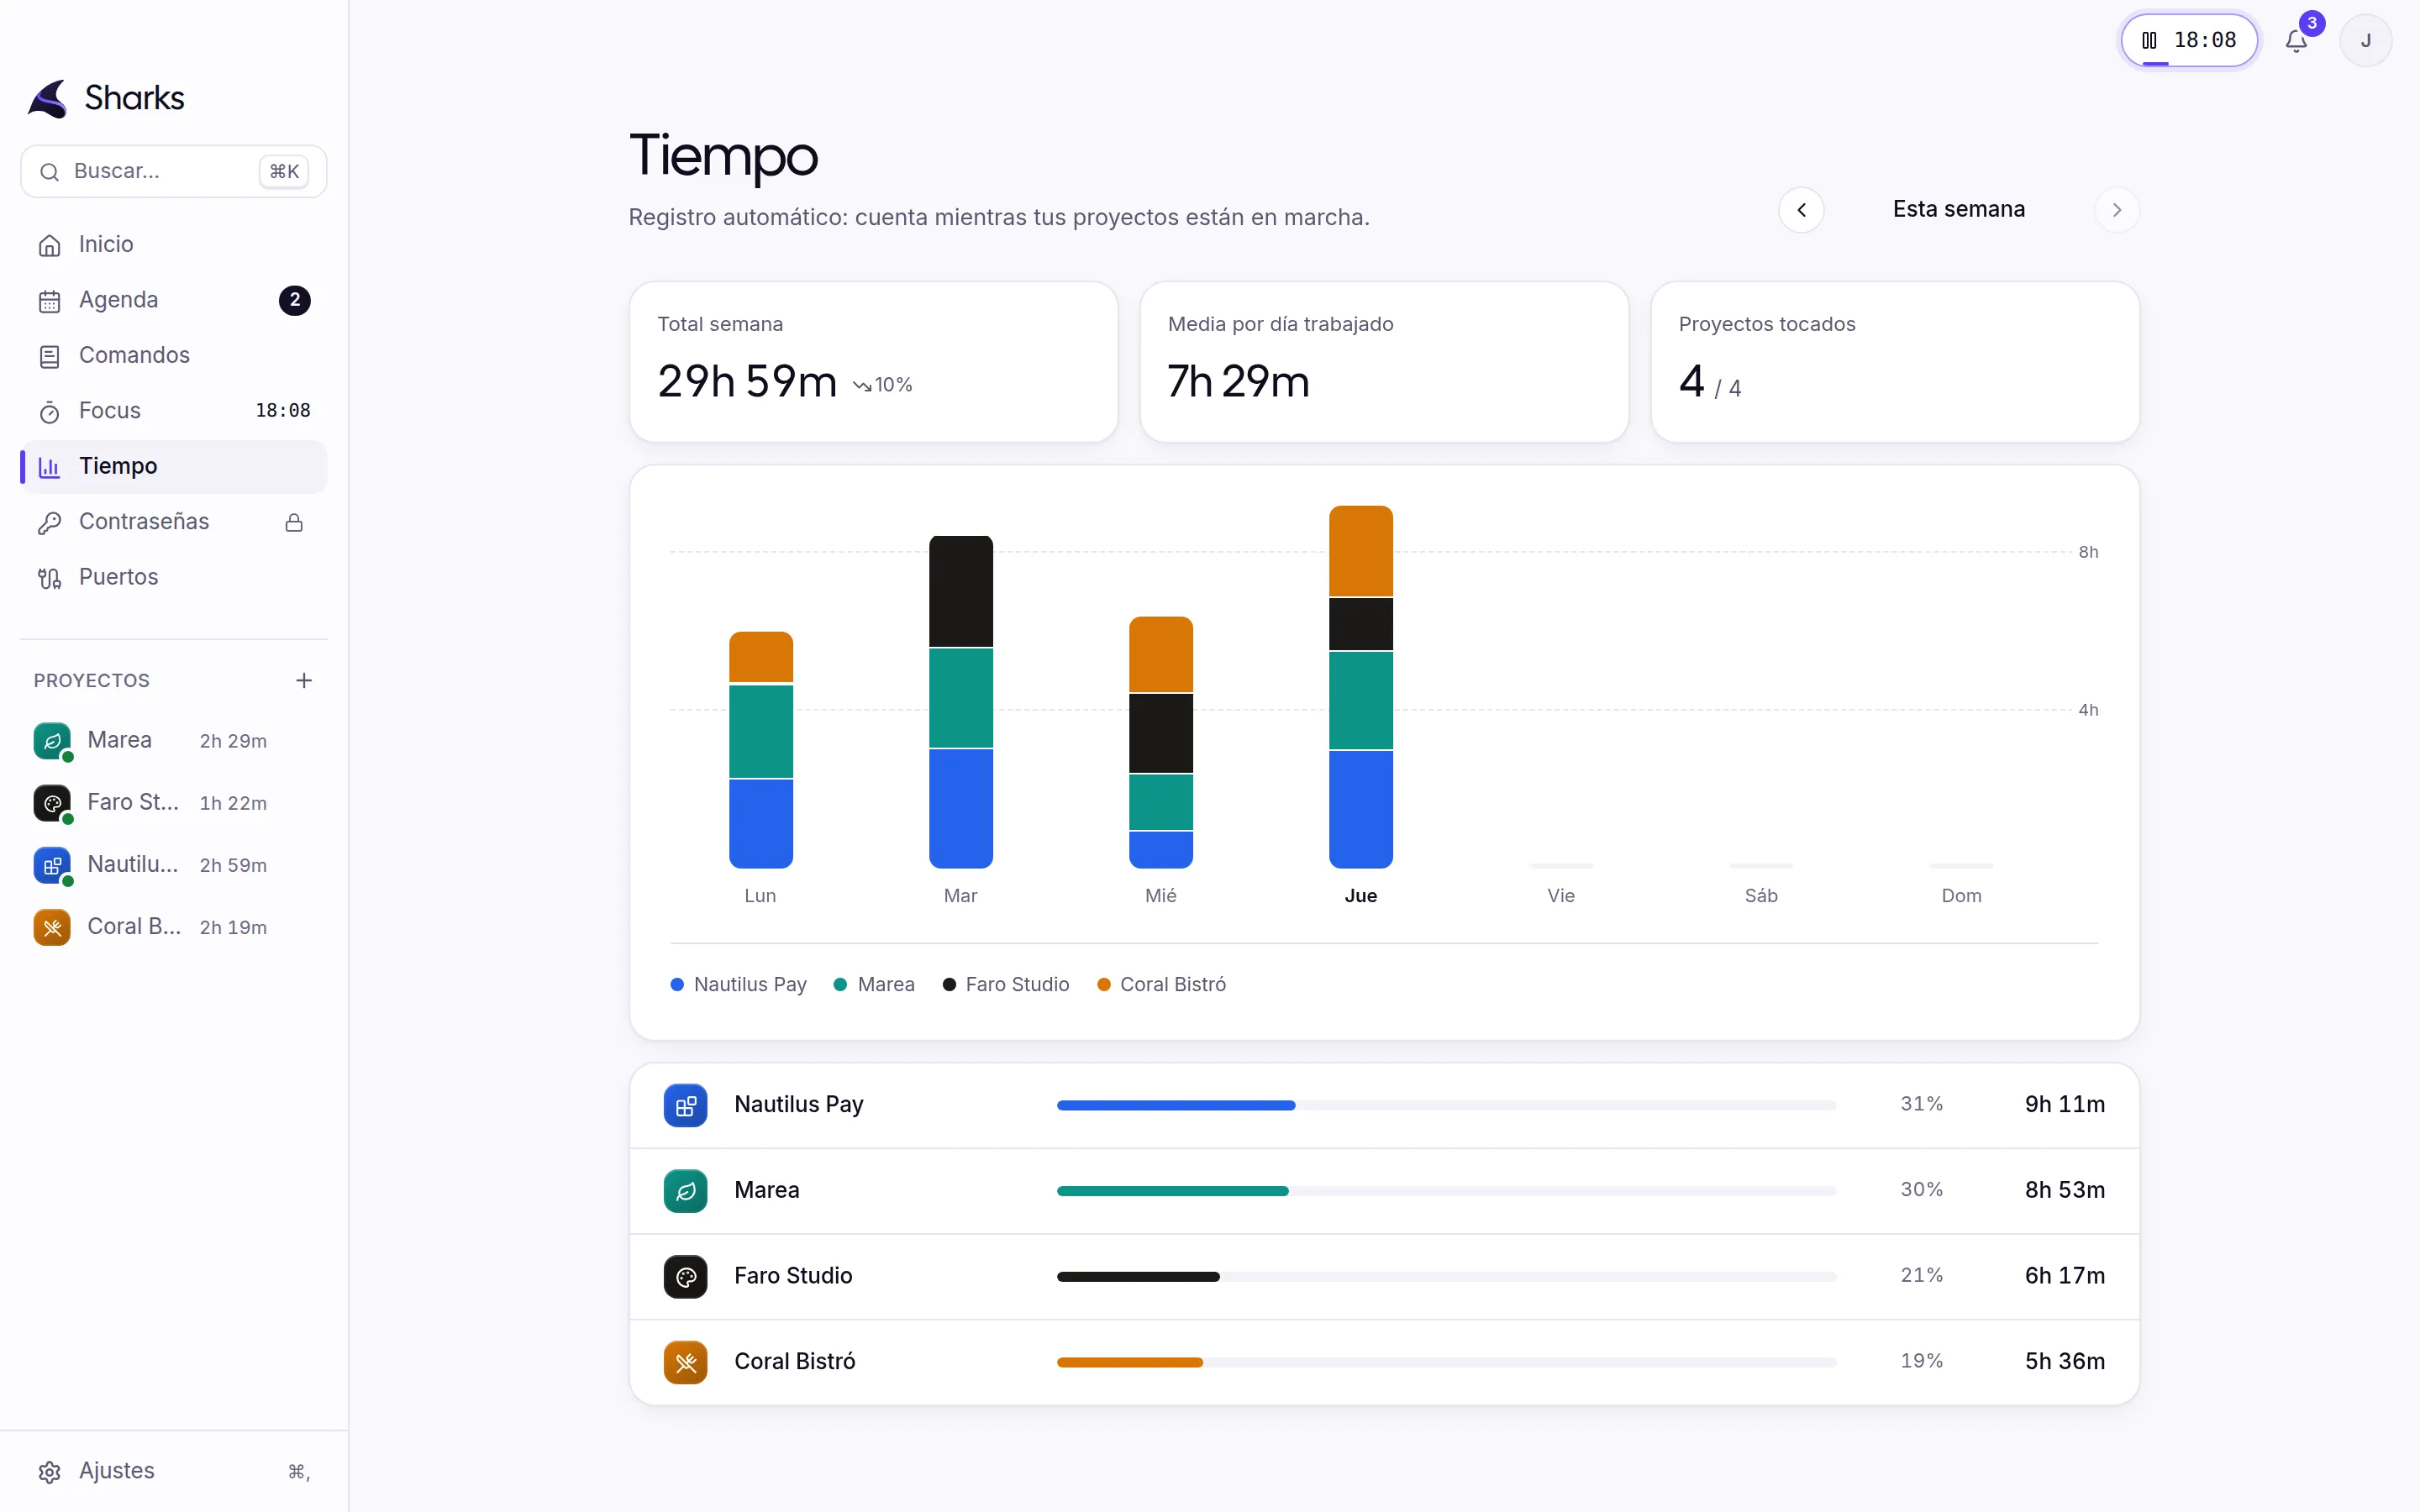Click the Faro Studio project icon in the sidebar
The image size is (2420, 1512).
[x=52, y=803]
